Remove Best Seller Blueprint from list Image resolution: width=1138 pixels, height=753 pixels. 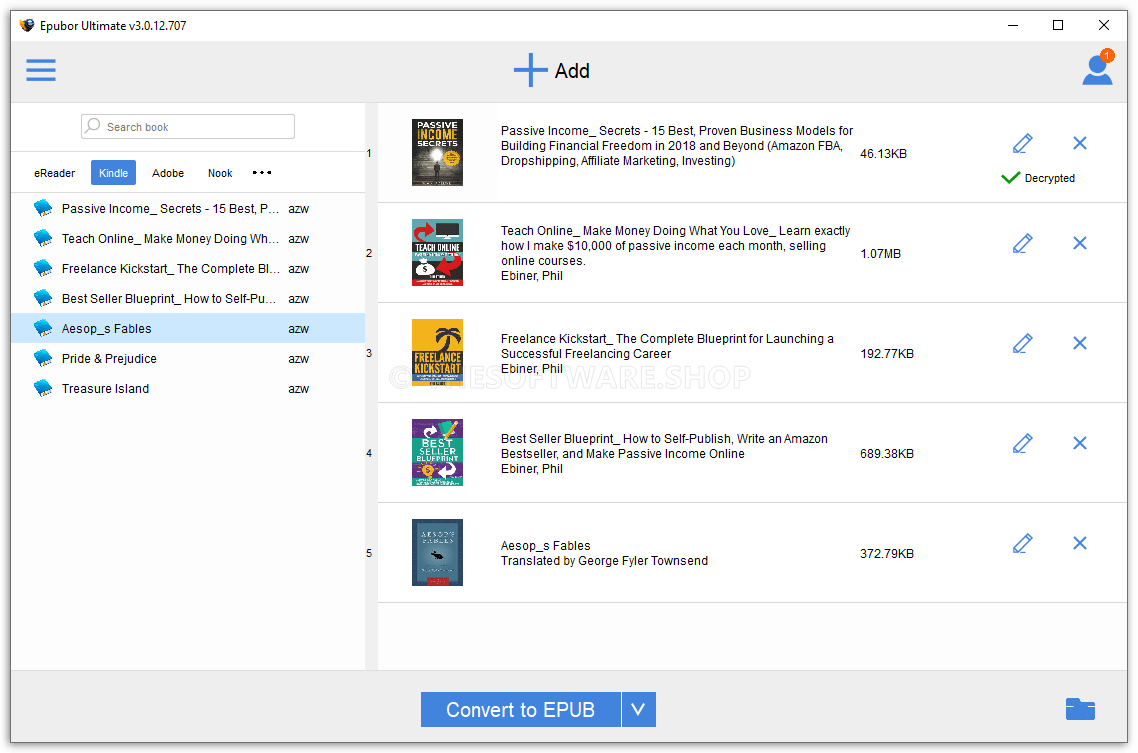pyautogui.click(x=1080, y=443)
